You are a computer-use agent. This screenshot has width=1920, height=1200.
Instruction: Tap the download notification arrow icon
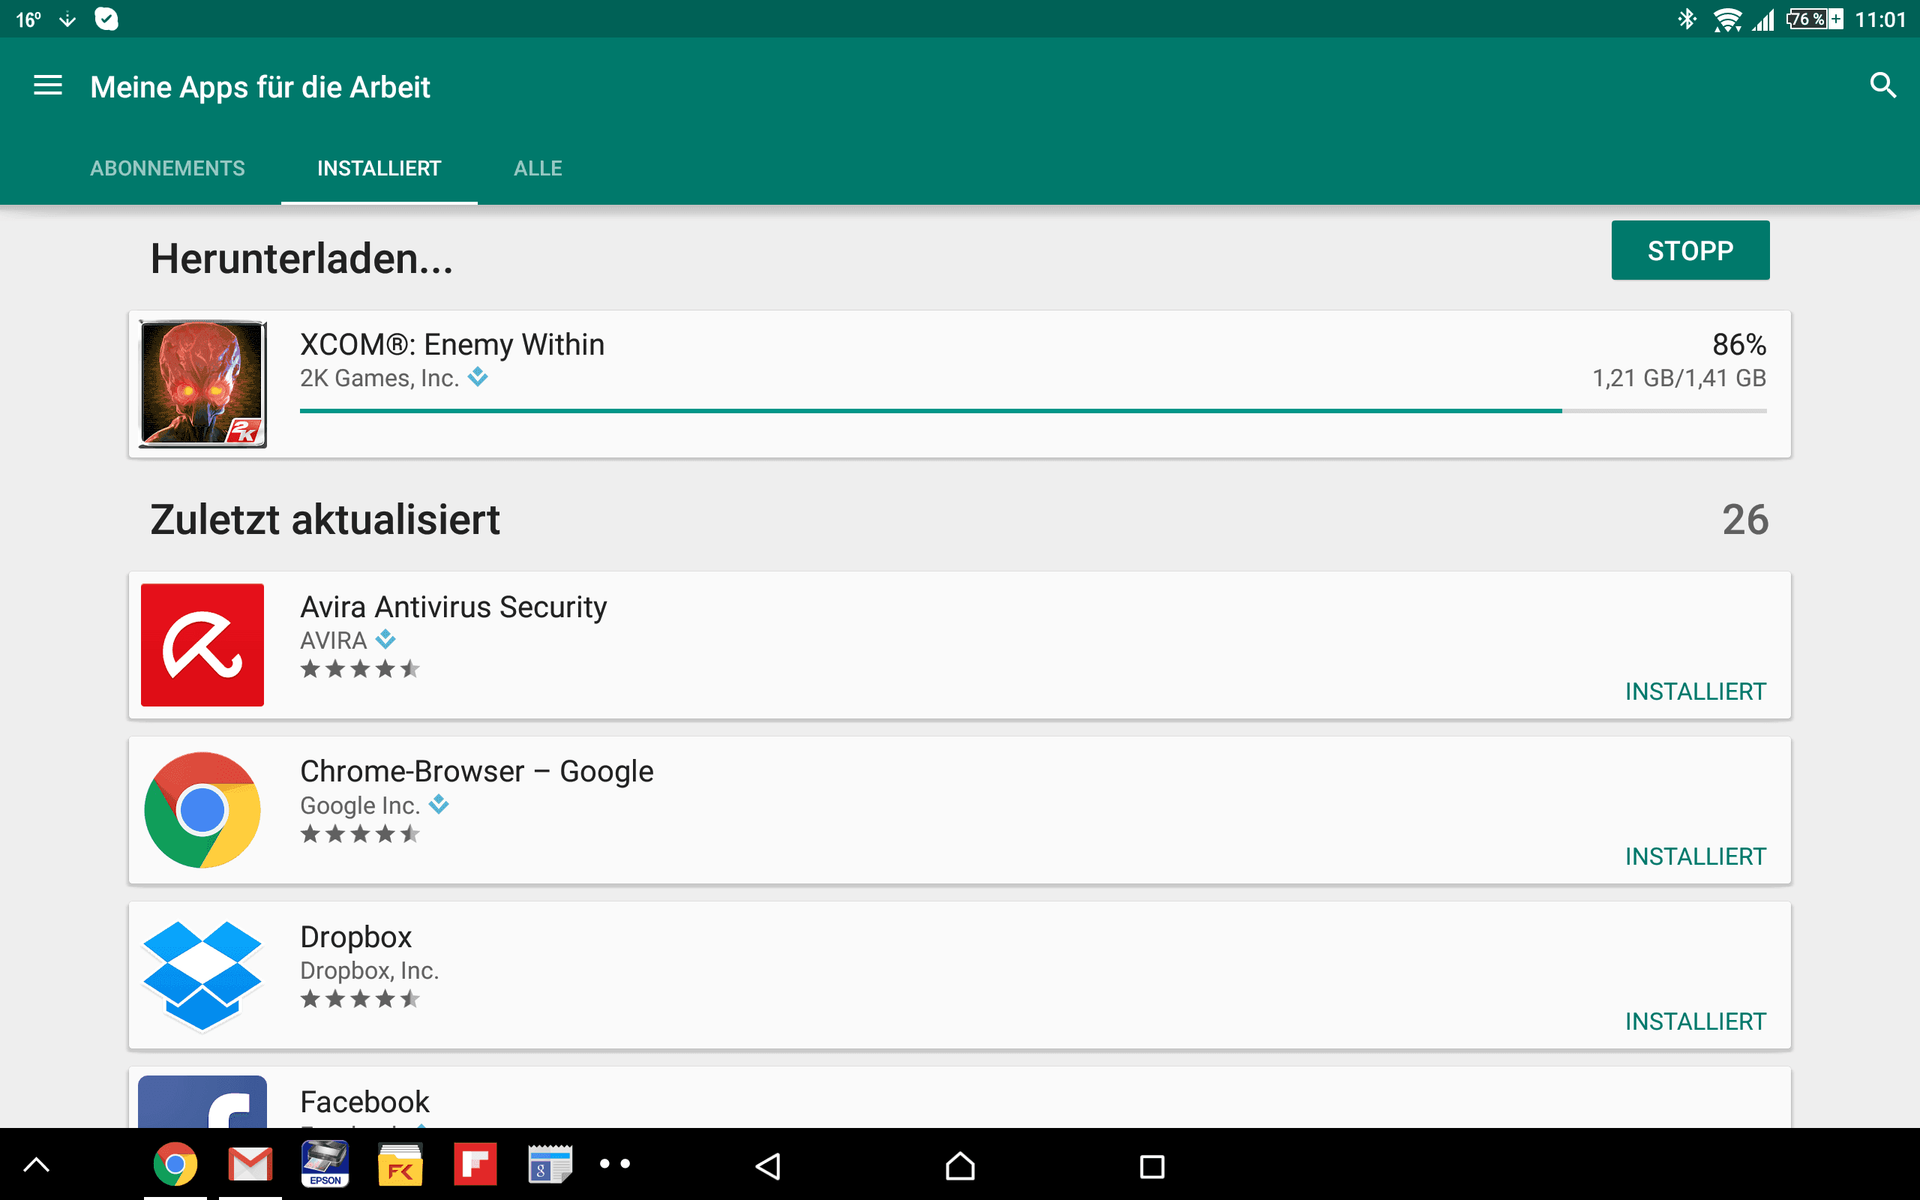coord(68,19)
